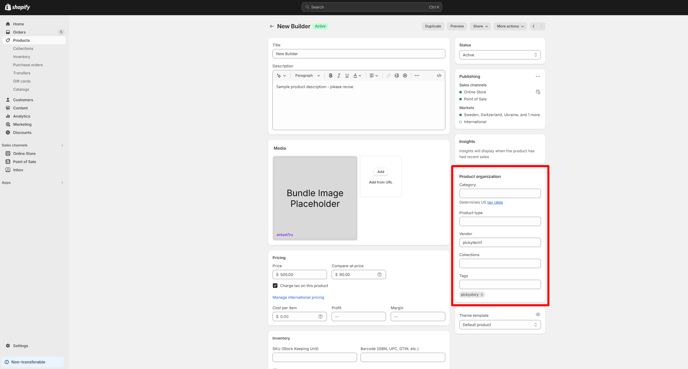Open the More actions dropdown
688x369 pixels.
[510, 26]
